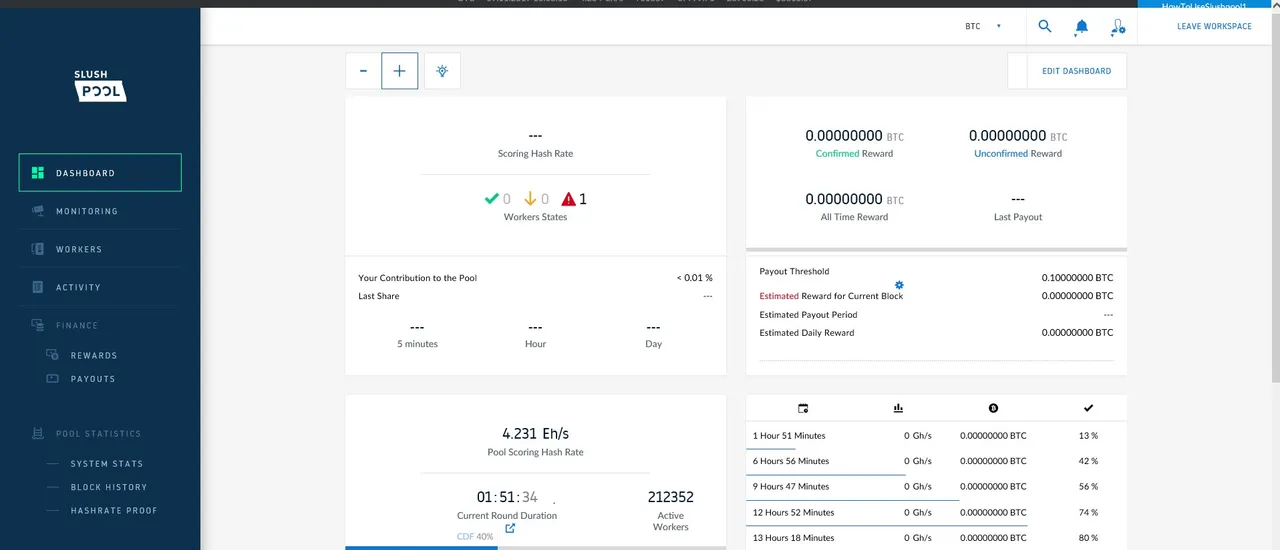Click the Activity icon in sidebar

(x=38, y=287)
